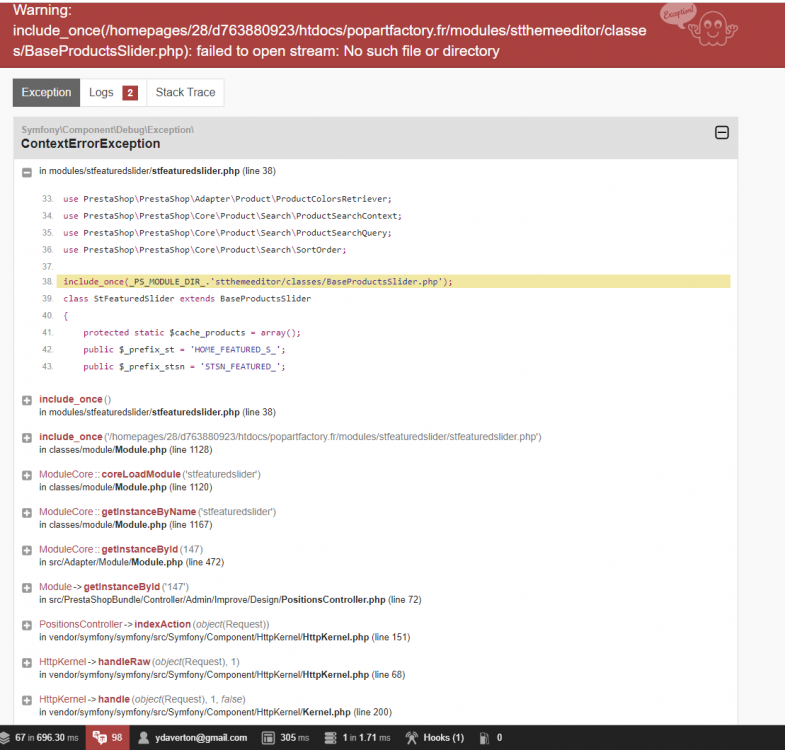Click the ContextErrorException title
The image size is (785, 750).
[x=91, y=144]
